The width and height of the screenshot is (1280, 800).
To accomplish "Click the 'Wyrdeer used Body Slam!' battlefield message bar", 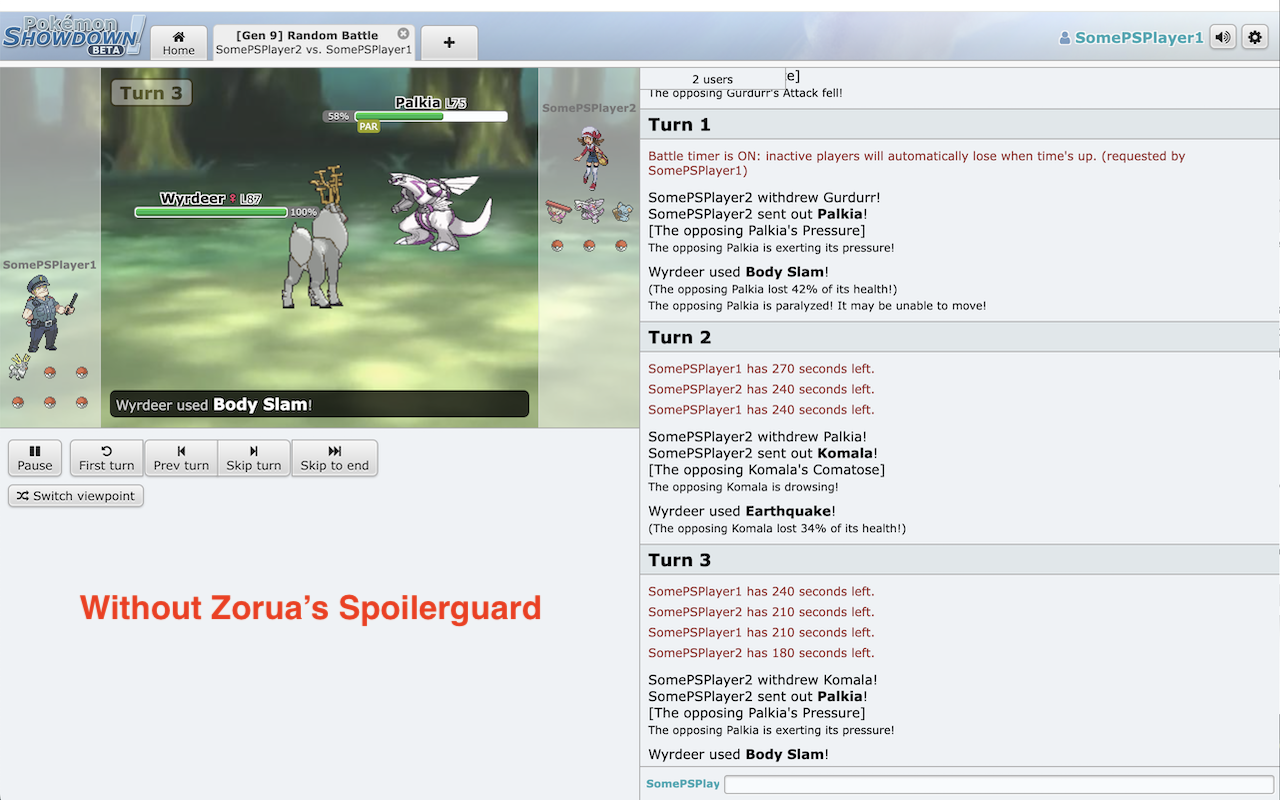I will click(x=319, y=404).
